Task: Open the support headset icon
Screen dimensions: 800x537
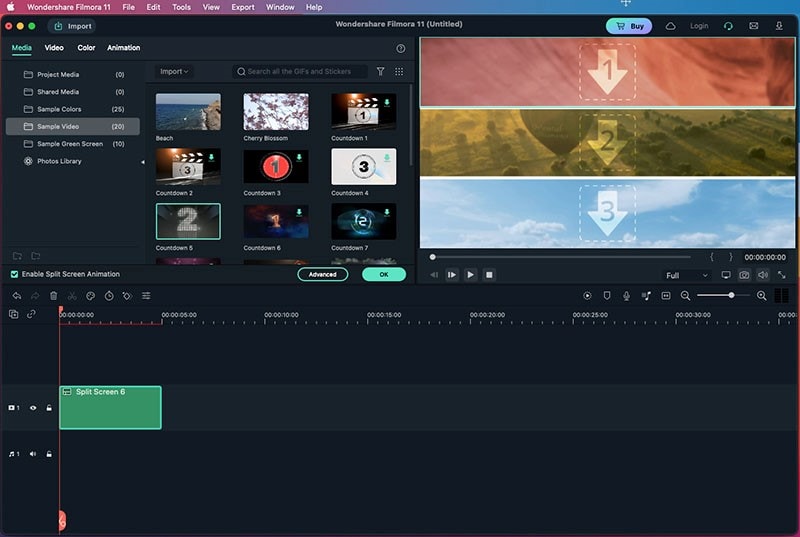Action: tap(728, 26)
